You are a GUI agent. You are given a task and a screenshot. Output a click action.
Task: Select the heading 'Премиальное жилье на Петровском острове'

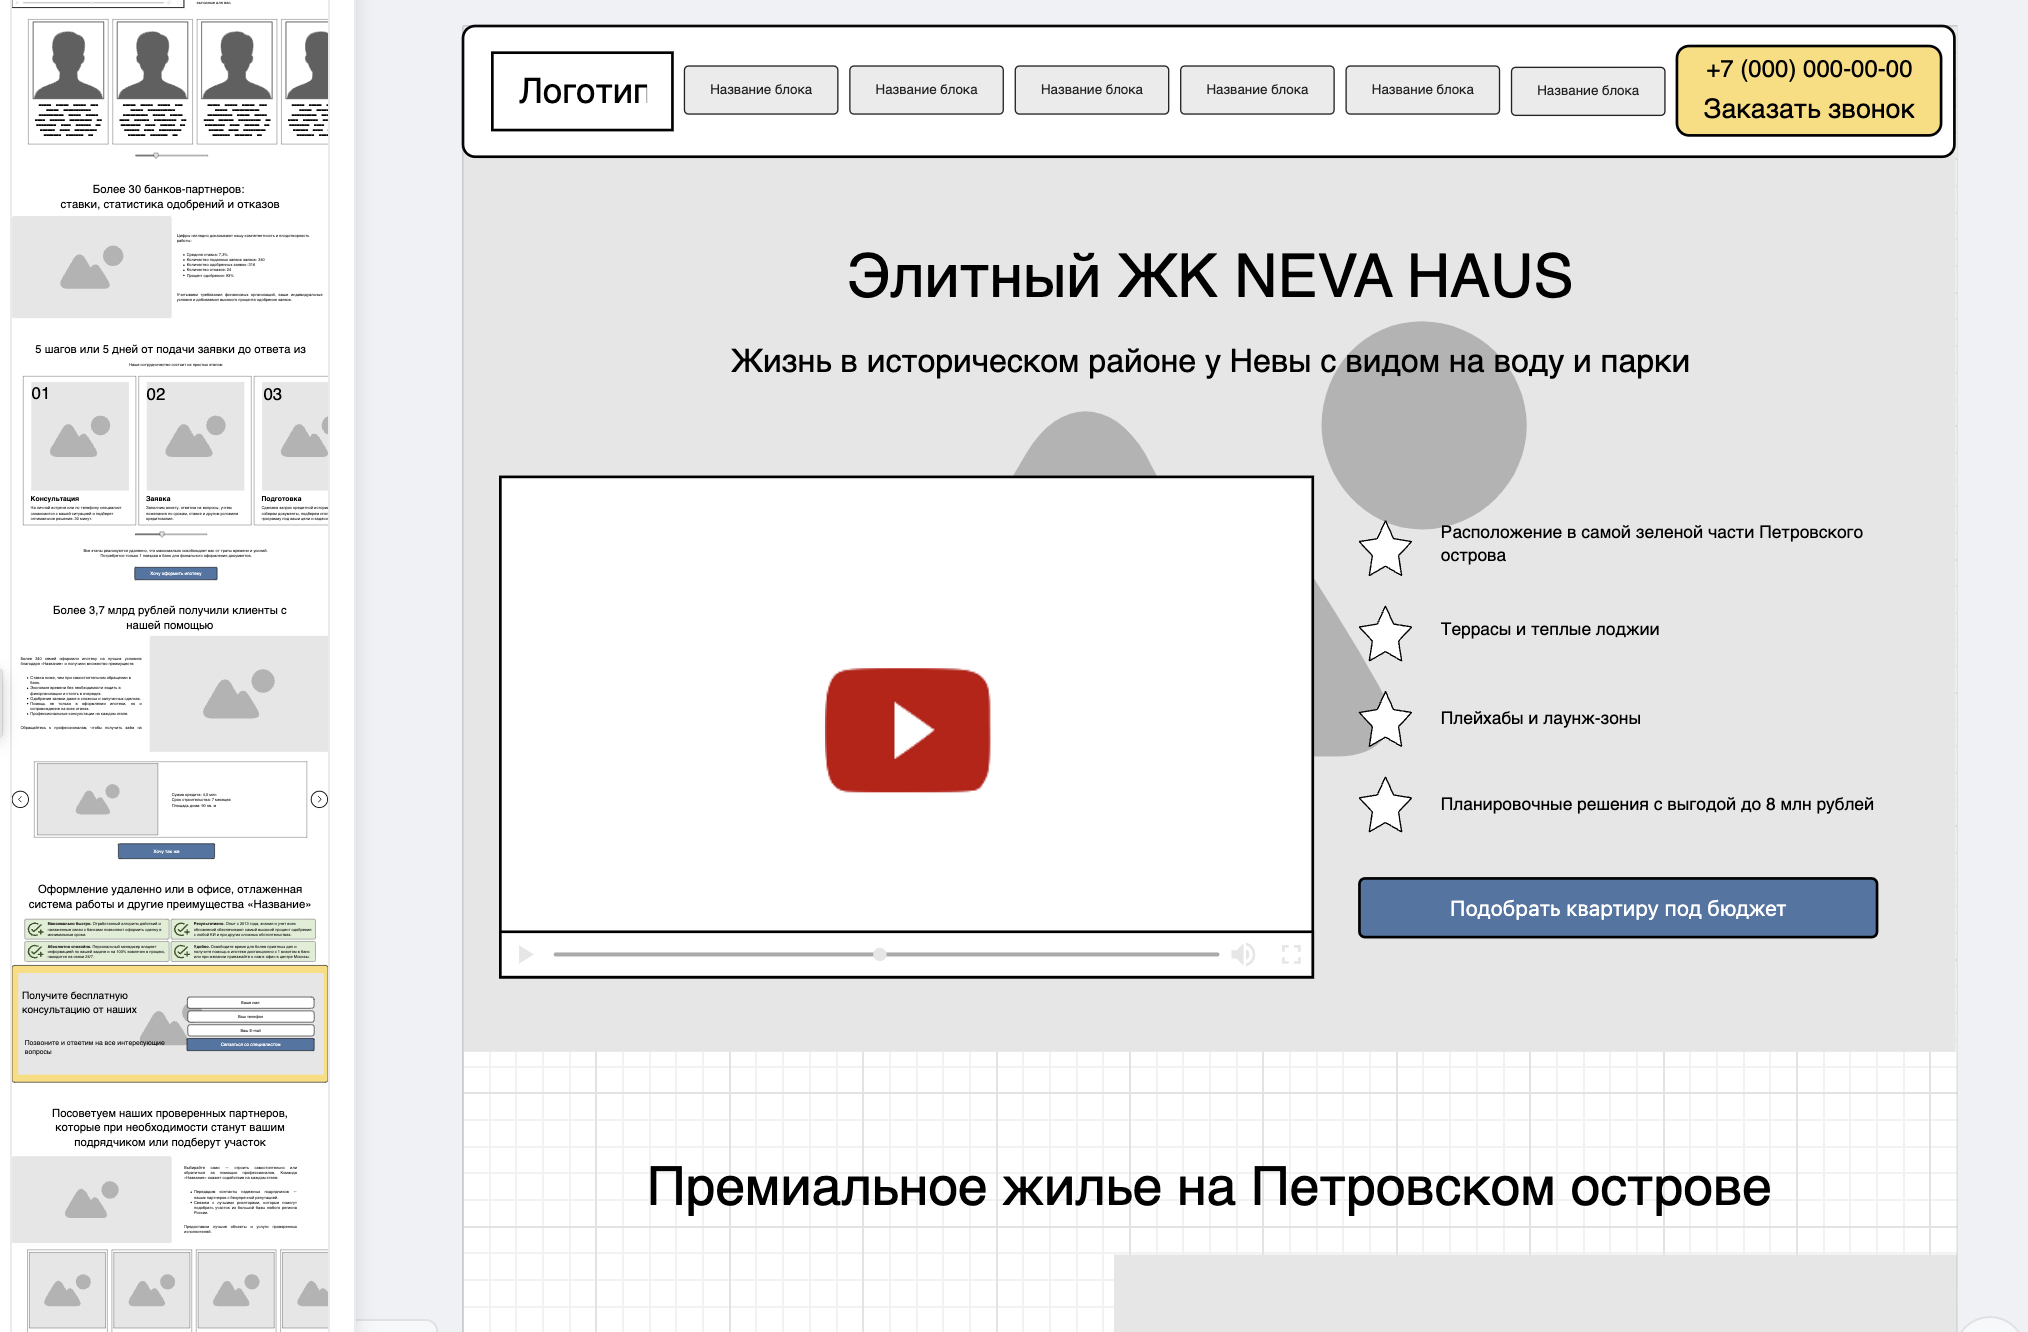[1209, 1187]
